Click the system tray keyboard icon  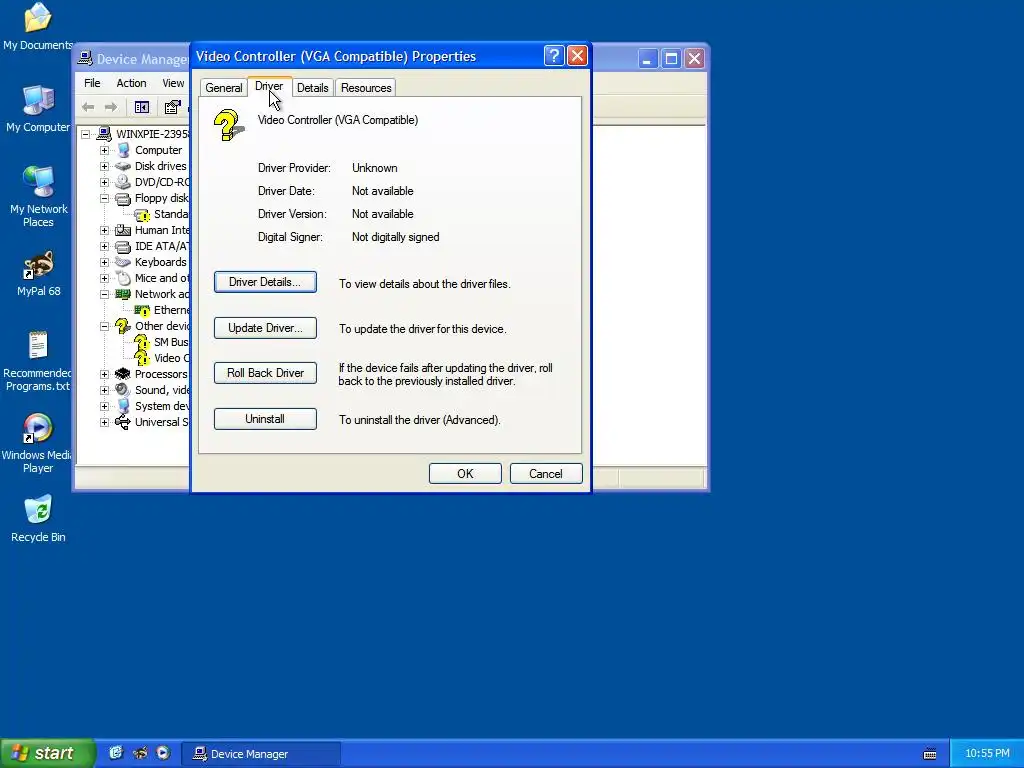point(930,754)
